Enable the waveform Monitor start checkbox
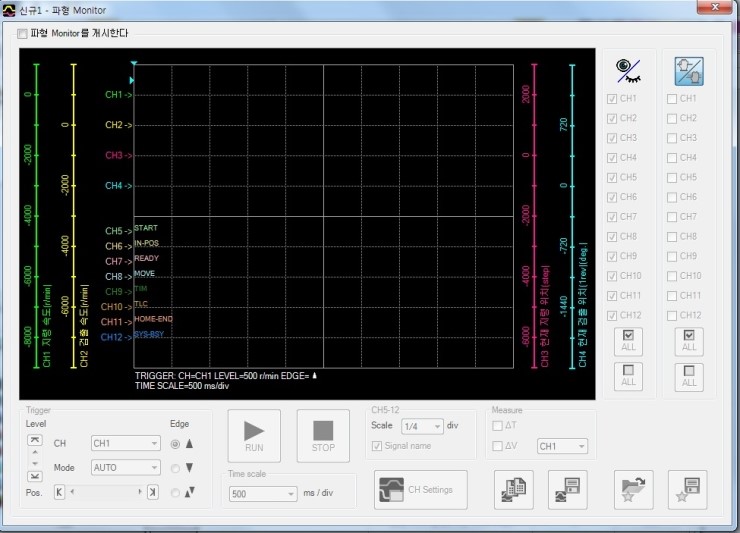The image size is (740, 533). (x=23, y=33)
